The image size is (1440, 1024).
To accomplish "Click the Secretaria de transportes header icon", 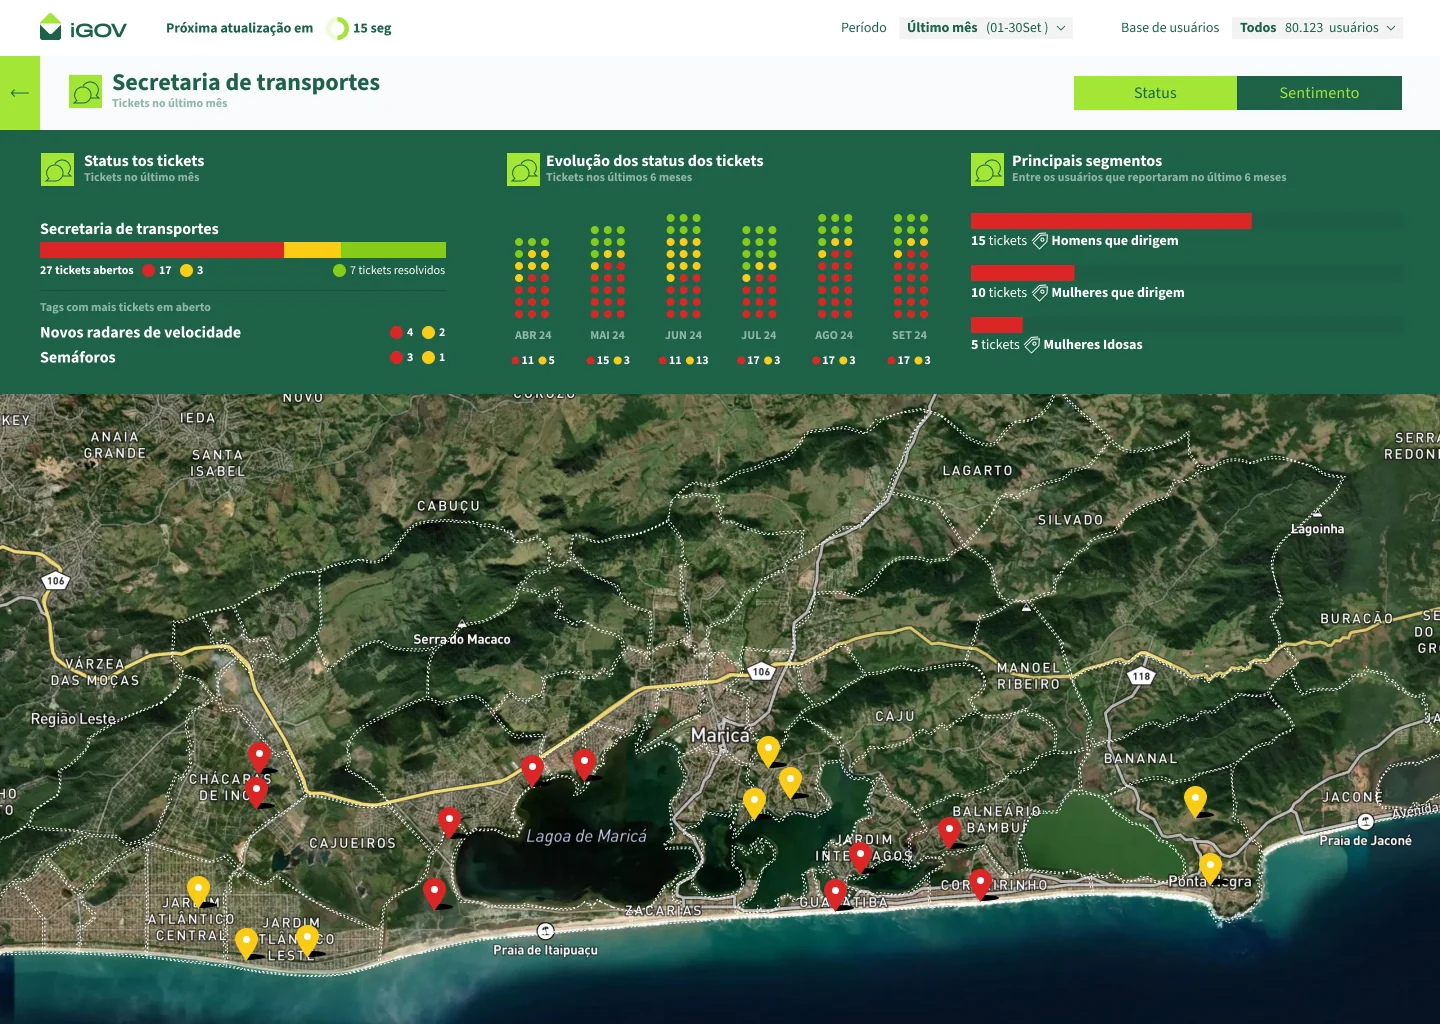I will click(86, 91).
